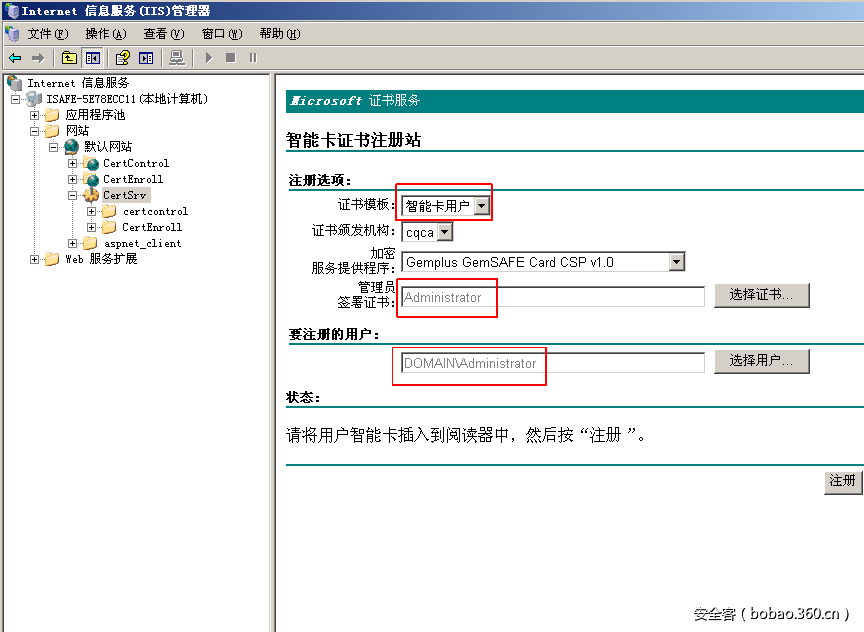Image resolution: width=864 pixels, height=632 pixels.
Task: Open the 证书颁发机构 dropdown showing cqca
Action: click(x=443, y=231)
